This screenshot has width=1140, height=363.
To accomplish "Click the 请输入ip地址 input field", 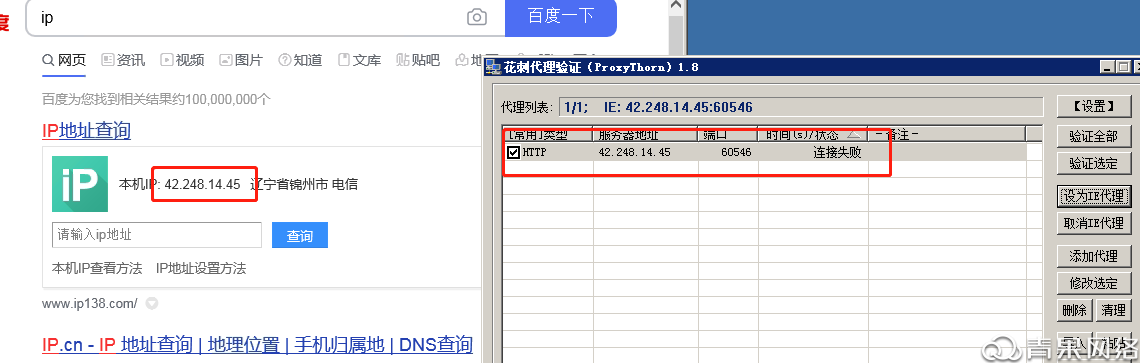I will click(x=157, y=235).
